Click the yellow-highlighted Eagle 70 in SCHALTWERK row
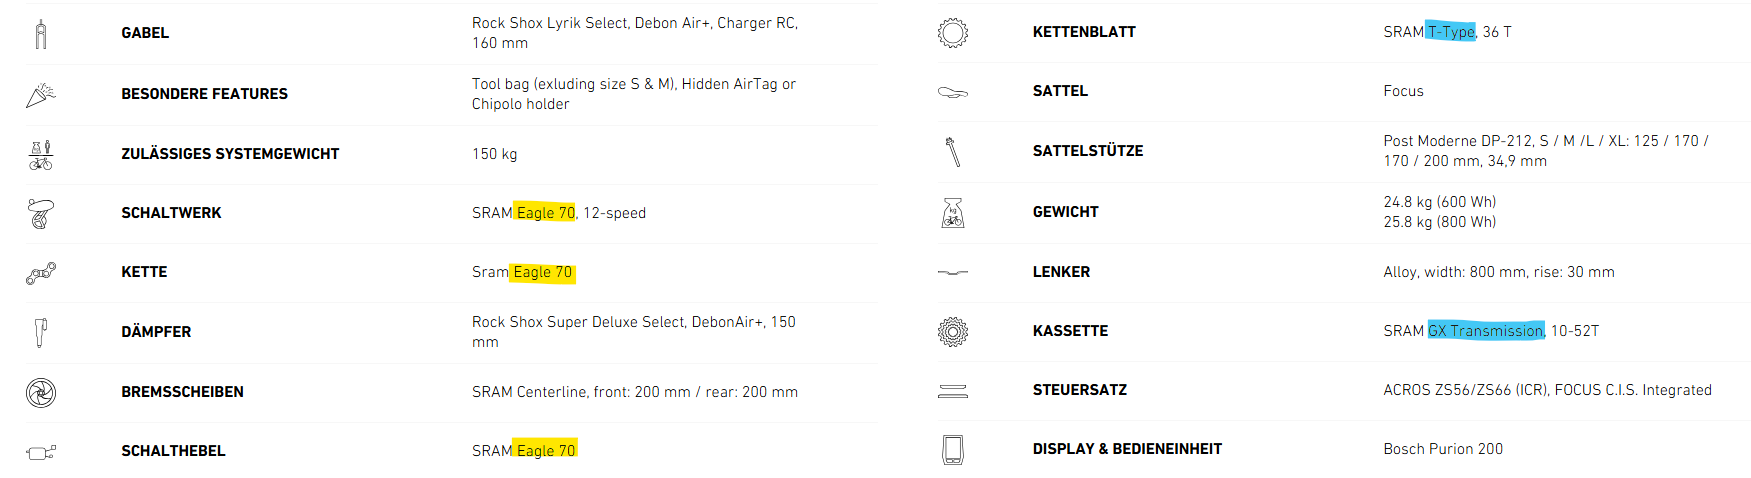 click(545, 213)
